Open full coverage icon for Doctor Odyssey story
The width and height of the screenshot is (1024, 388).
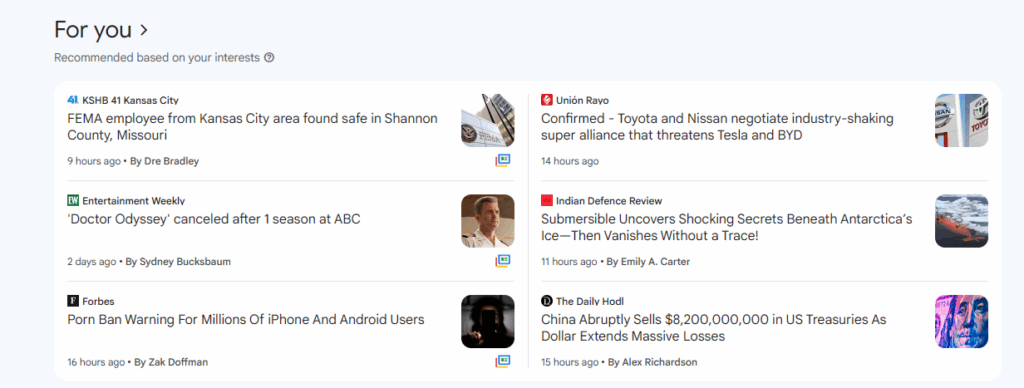click(502, 261)
